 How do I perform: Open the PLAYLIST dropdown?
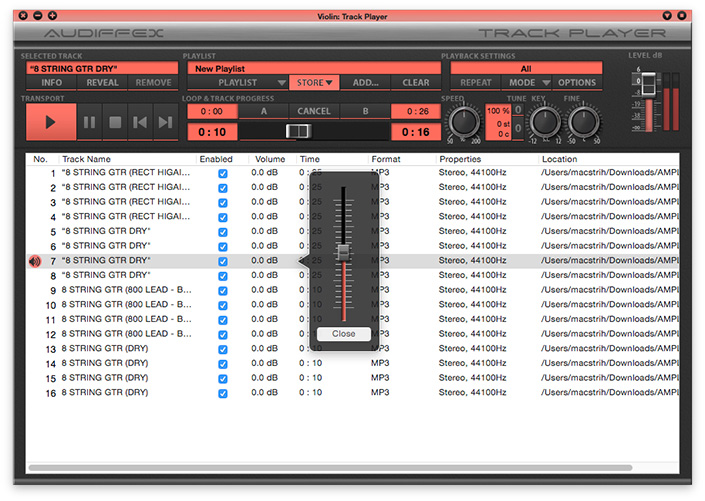[x=237, y=83]
